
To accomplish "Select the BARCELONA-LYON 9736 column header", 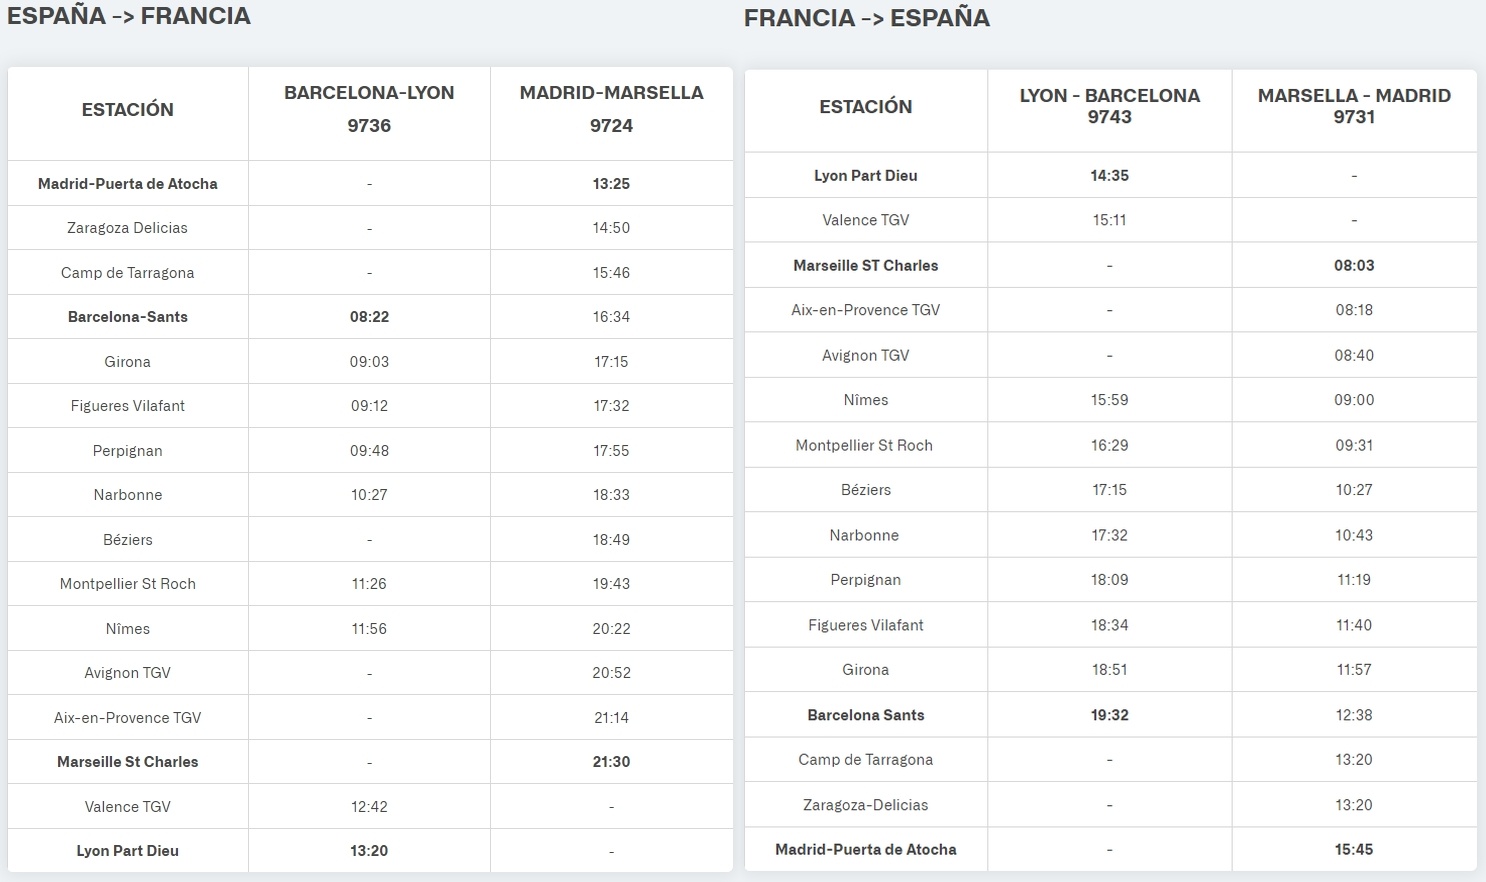I will point(369,109).
